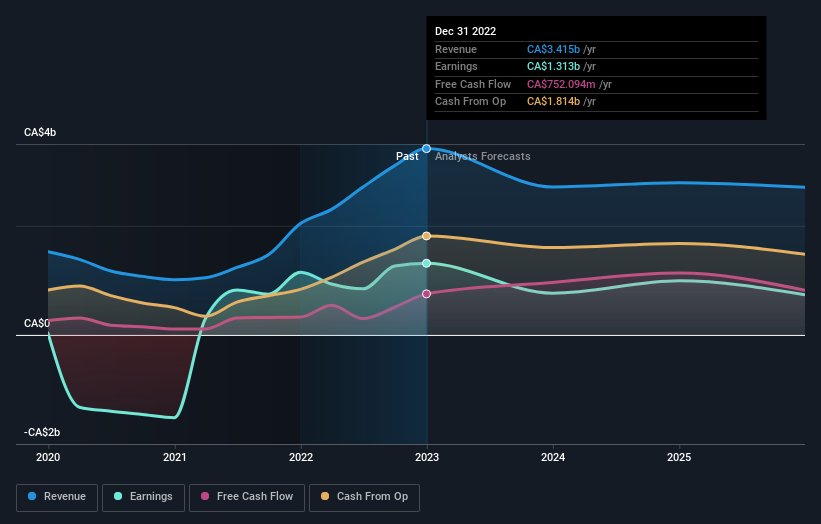Click the 2021 x-axis label
The image size is (821, 524).
[174, 457]
